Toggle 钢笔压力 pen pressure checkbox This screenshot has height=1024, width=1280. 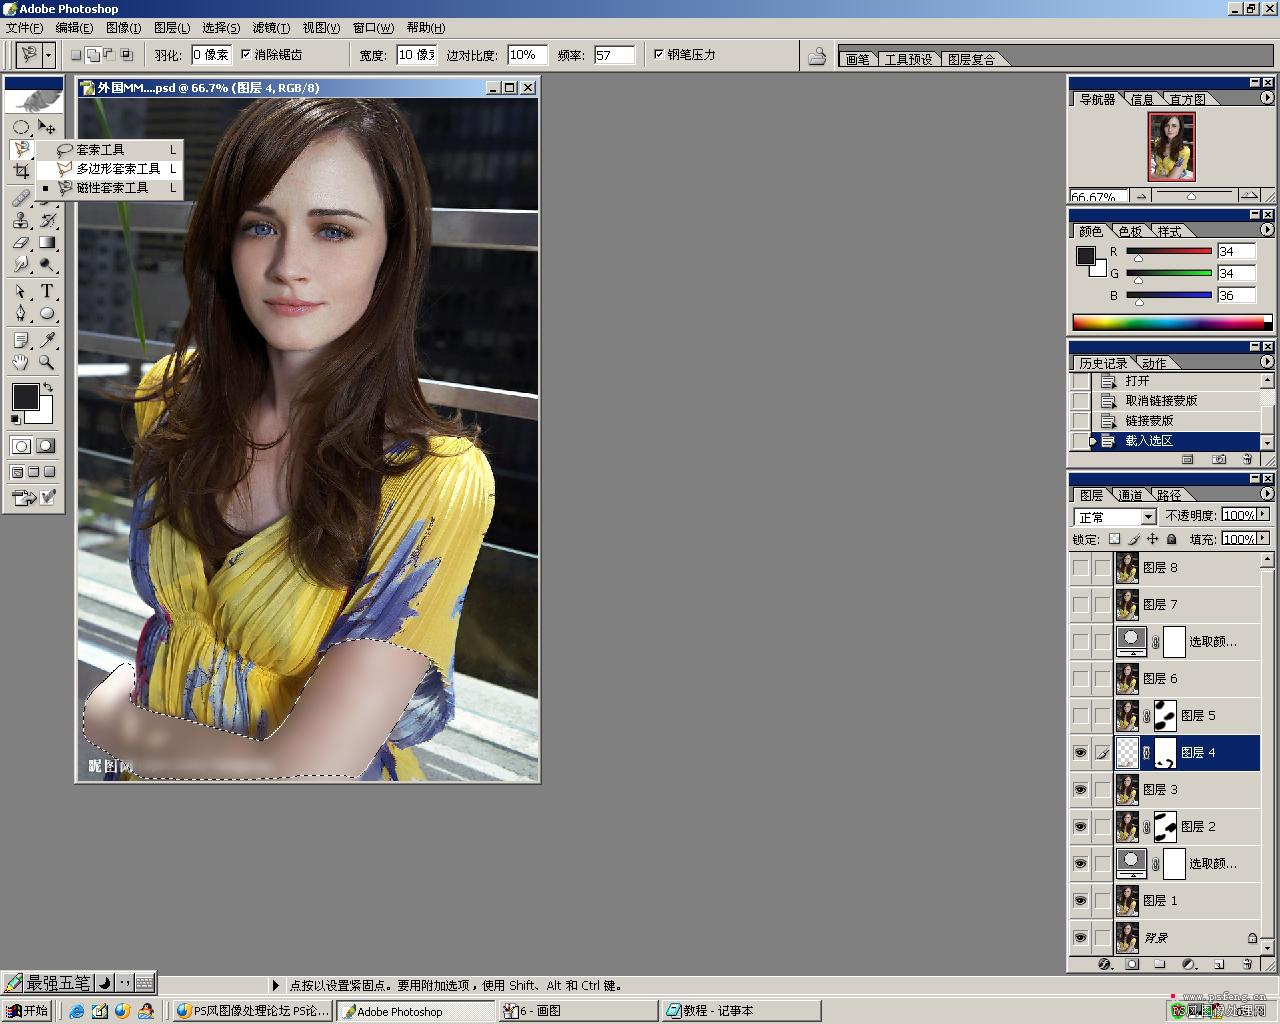point(659,55)
